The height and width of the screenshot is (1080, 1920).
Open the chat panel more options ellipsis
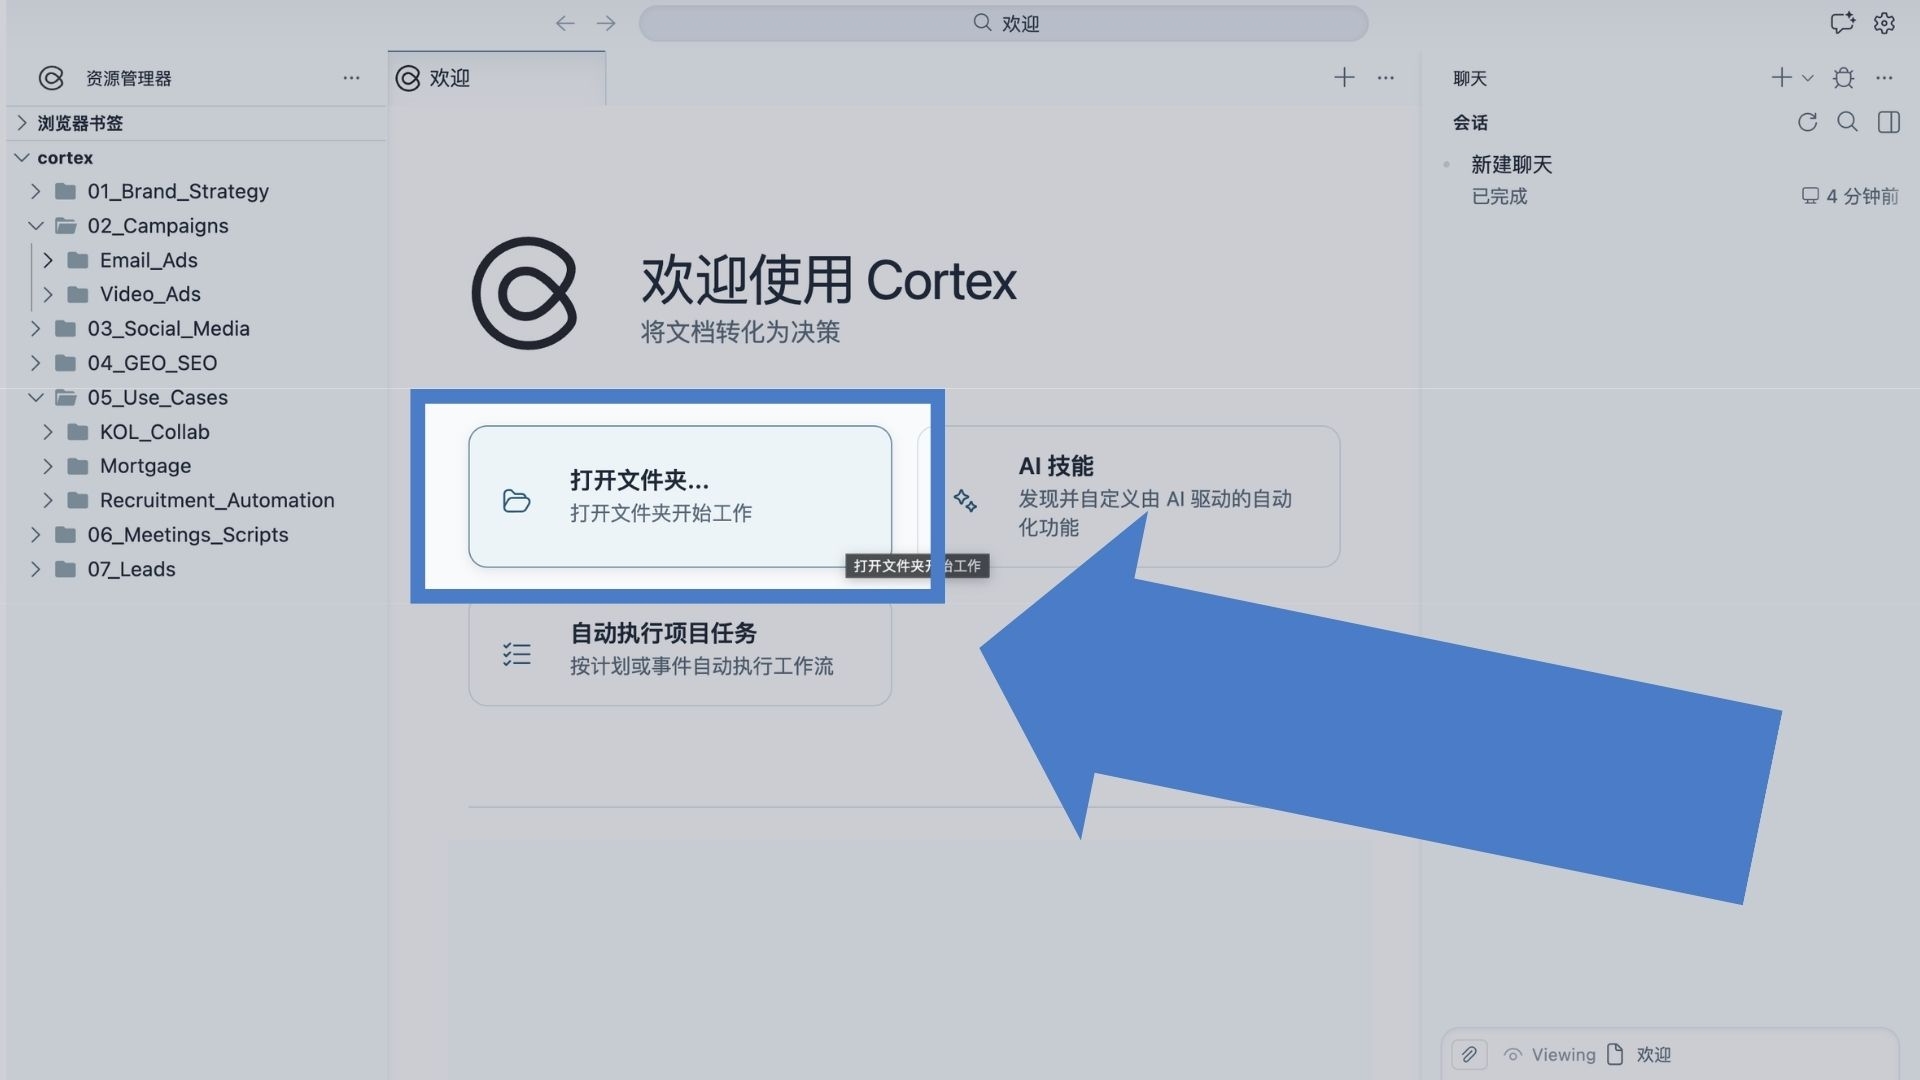pyautogui.click(x=1884, y=77)
